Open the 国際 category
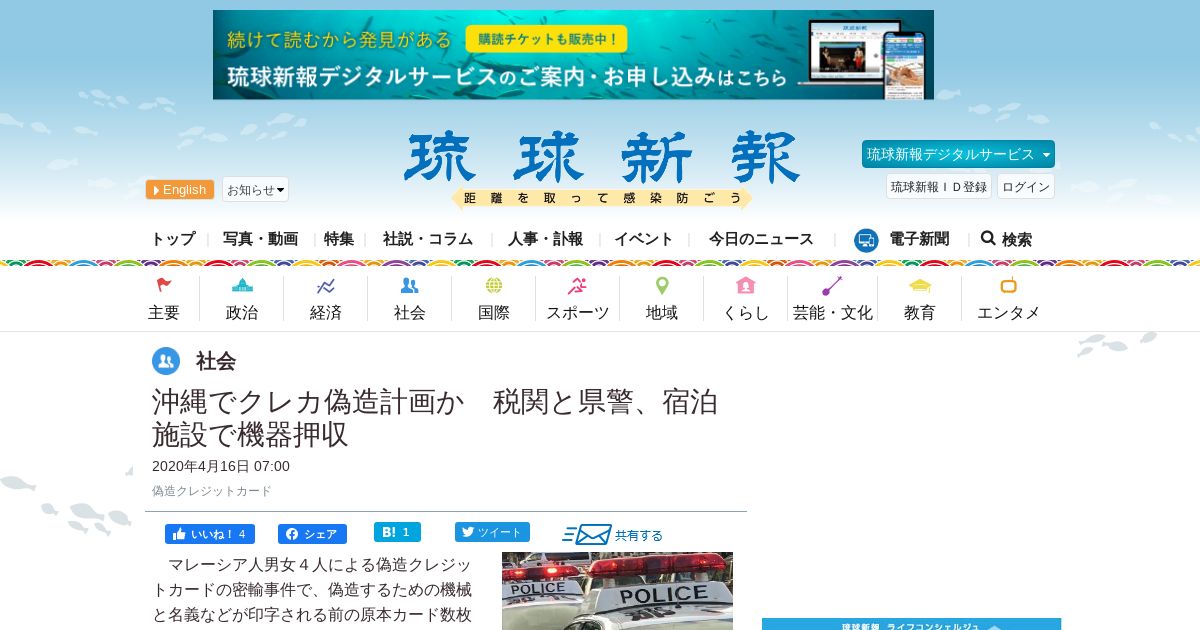 [x=494, y=313]
